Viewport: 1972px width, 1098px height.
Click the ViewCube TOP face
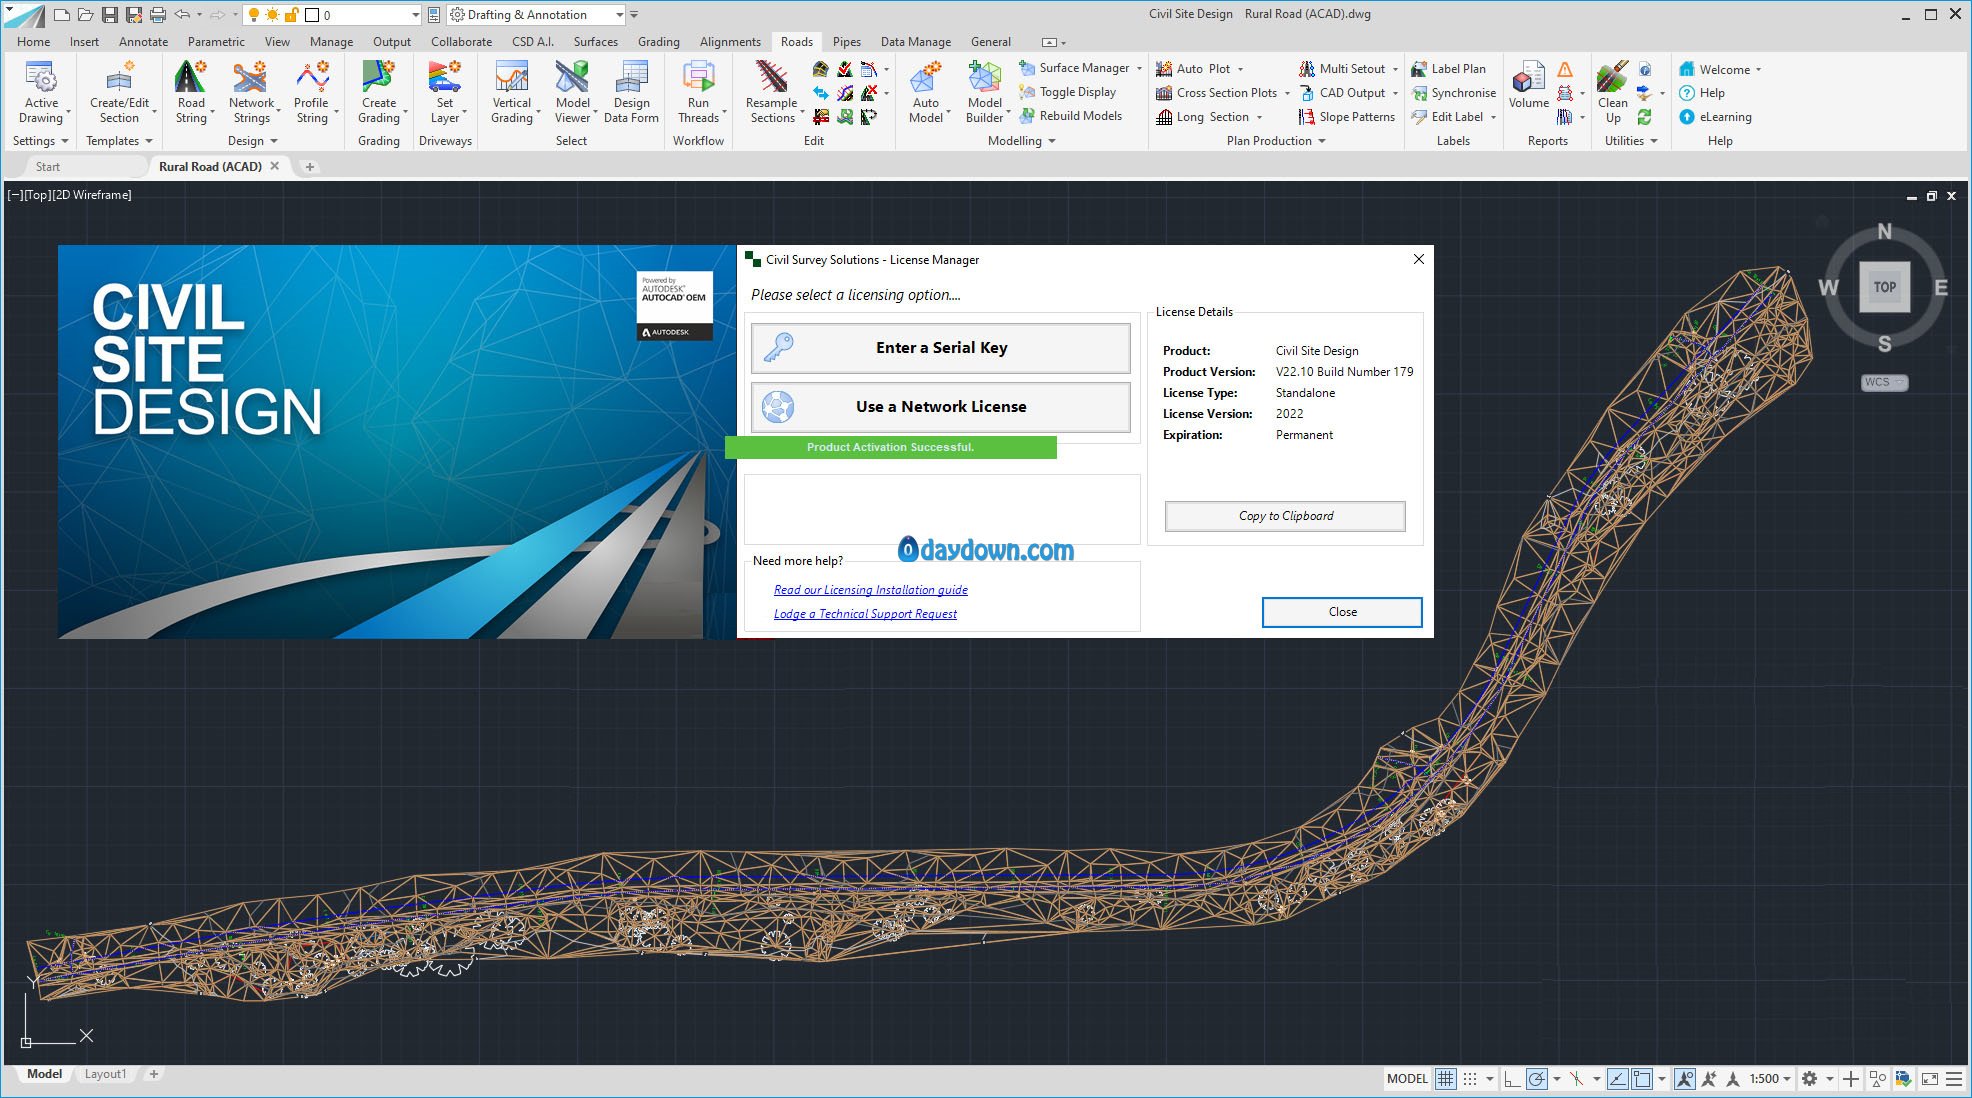pyautogui.click(x=1884, y=287)
